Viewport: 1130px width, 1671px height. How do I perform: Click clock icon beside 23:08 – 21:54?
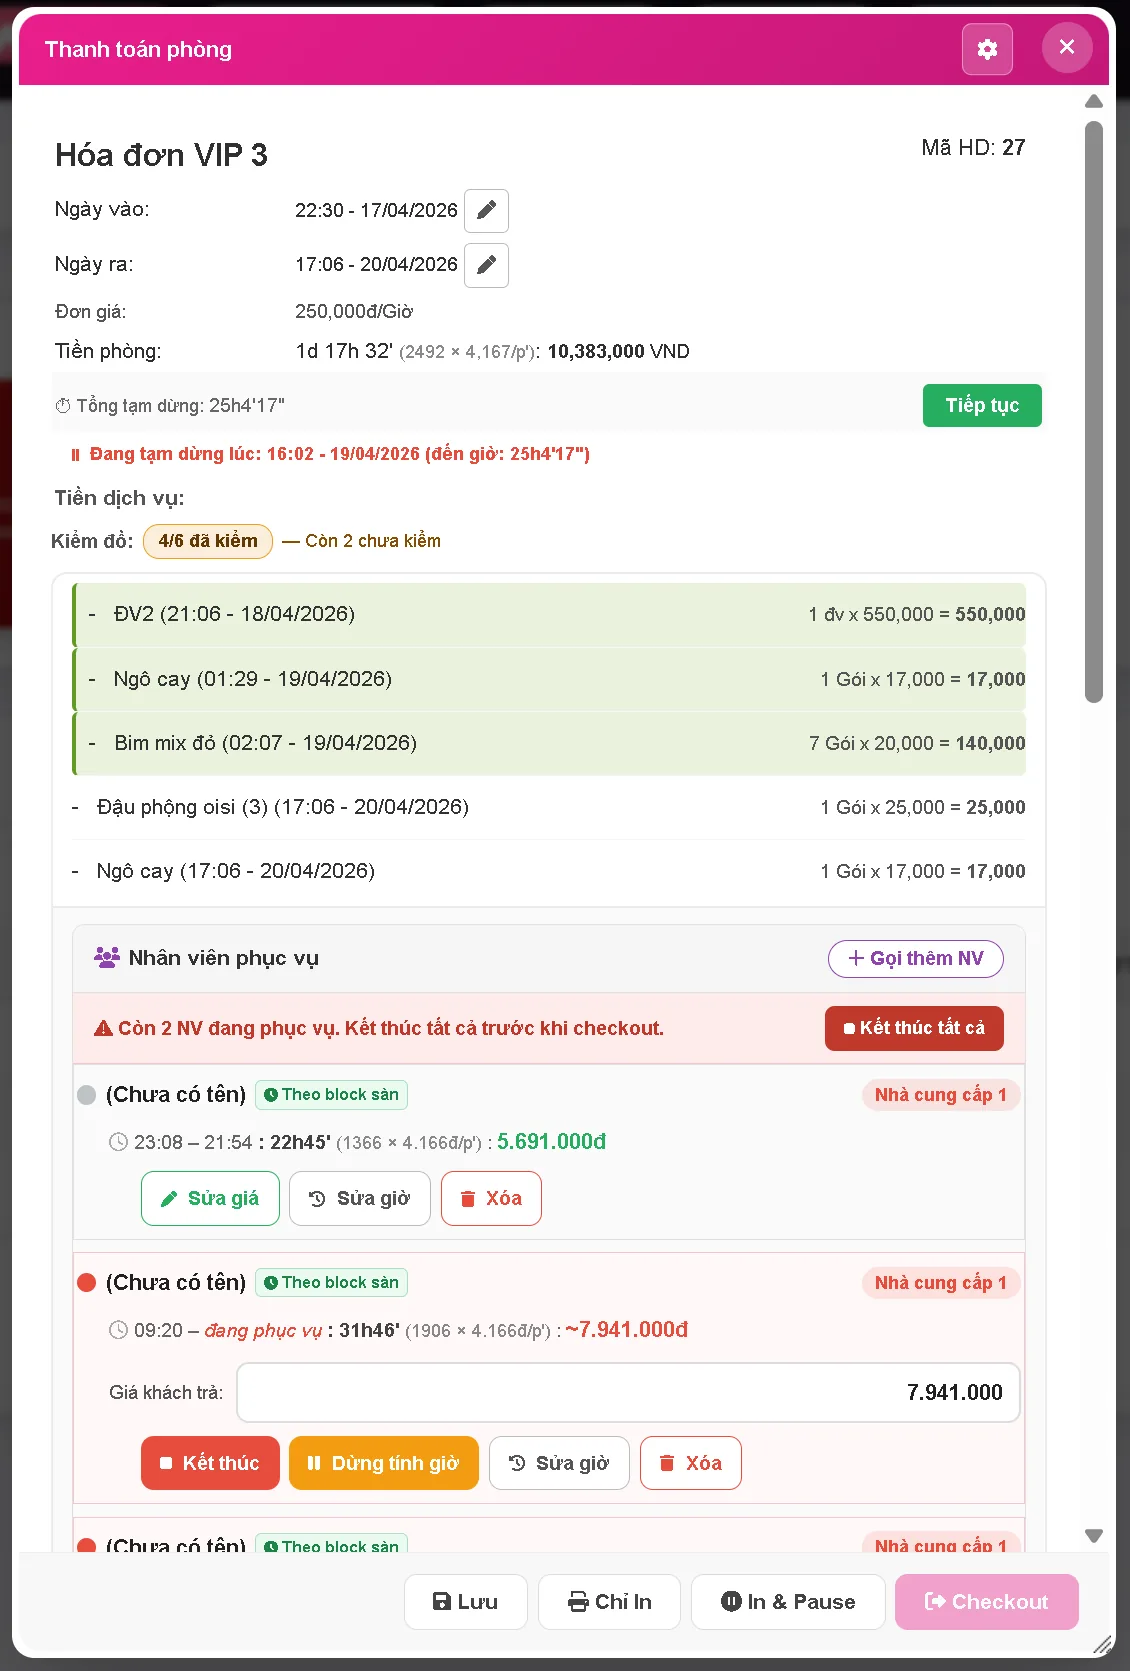118,1142
